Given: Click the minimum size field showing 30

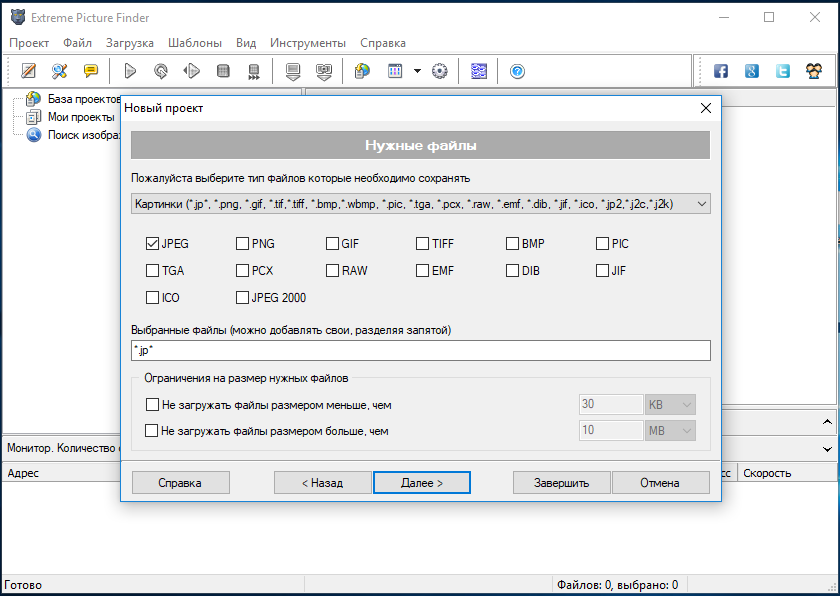Looking at the screenshot, I should [x=611, y=405].
